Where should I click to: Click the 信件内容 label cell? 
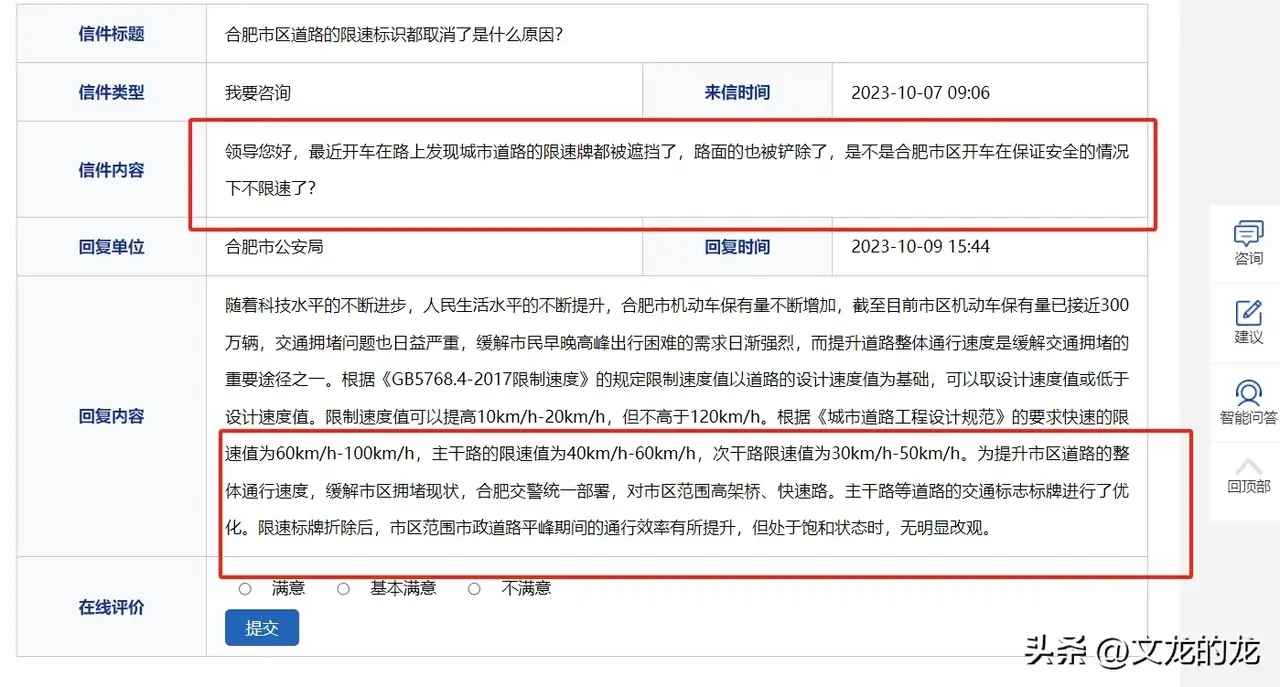coord(112,170)
